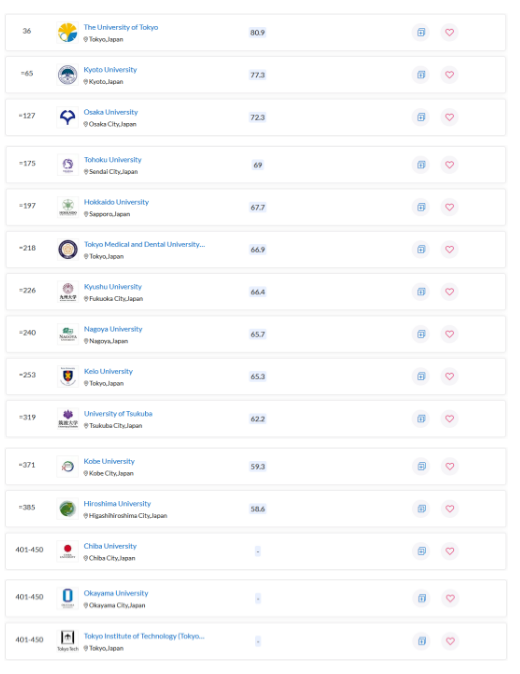Favorite Kyoto University with the heart icon
The width and height of the screenshot is (520, 674).
coord(450,75)
